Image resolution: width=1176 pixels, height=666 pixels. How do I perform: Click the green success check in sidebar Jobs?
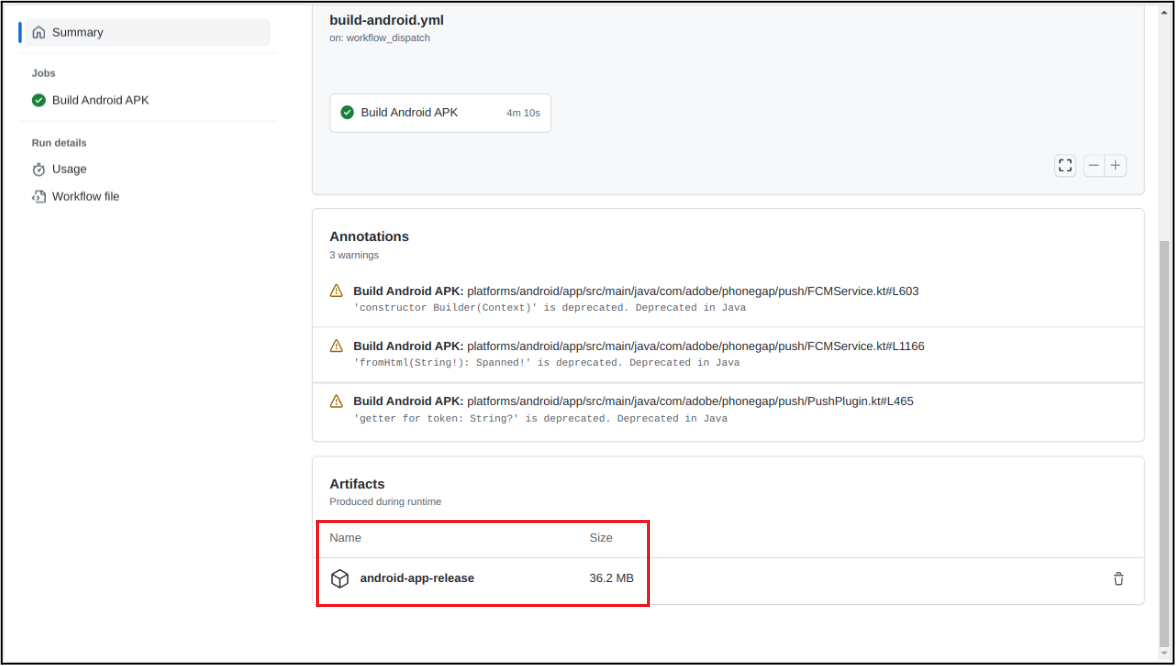click(39, 100)
